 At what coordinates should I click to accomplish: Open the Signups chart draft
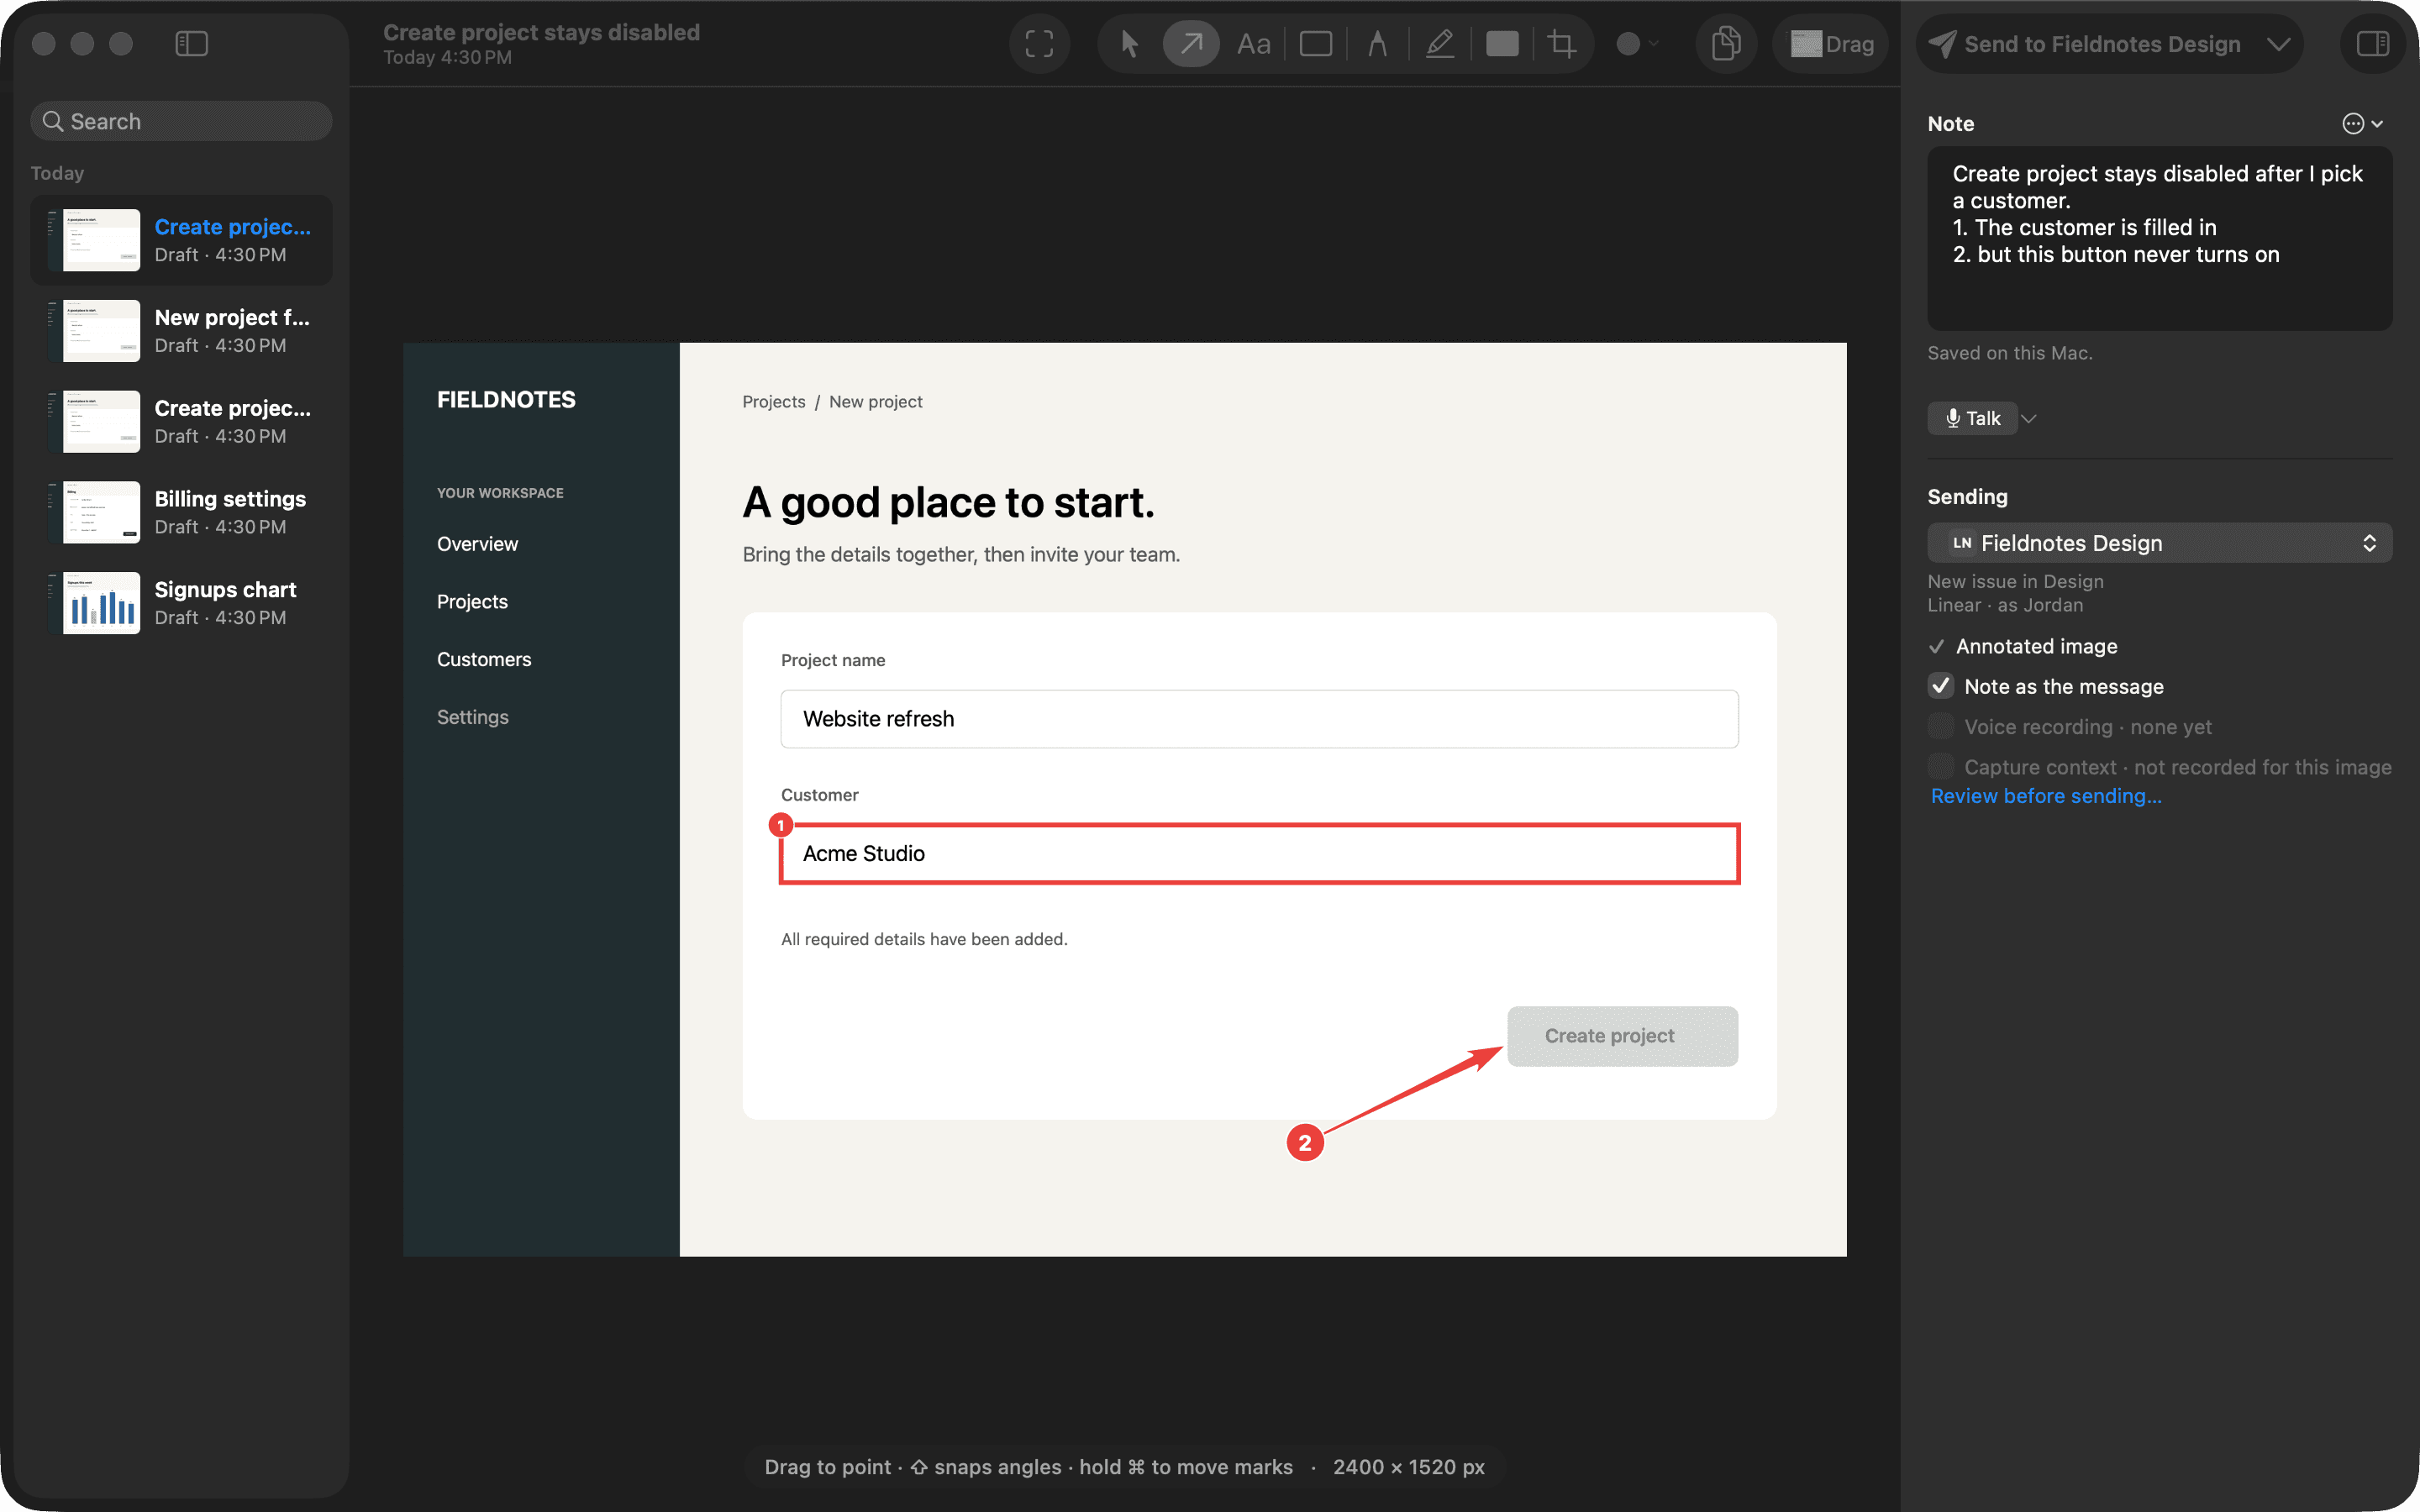tap(181, 603)
